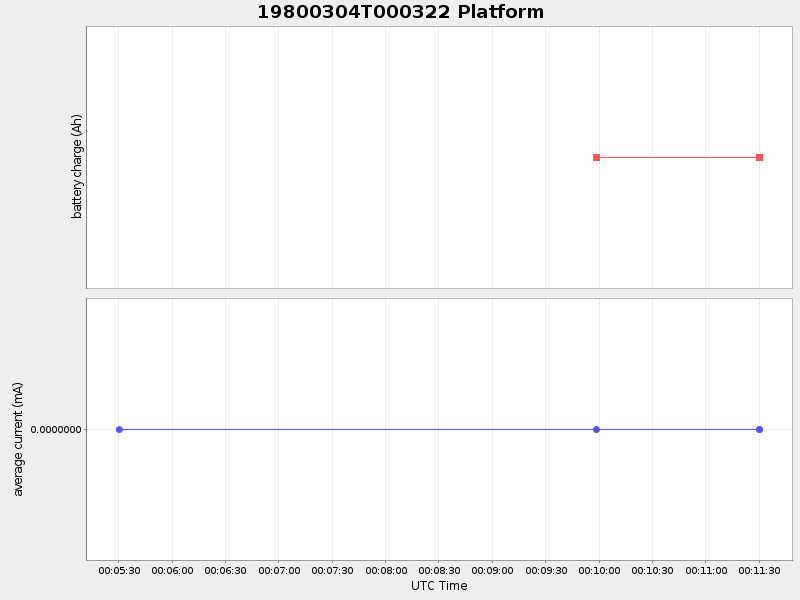This screenshot has height=600, width=800.
Task: Click the 00:10:30 time tick label
Action: coord(653,570)
